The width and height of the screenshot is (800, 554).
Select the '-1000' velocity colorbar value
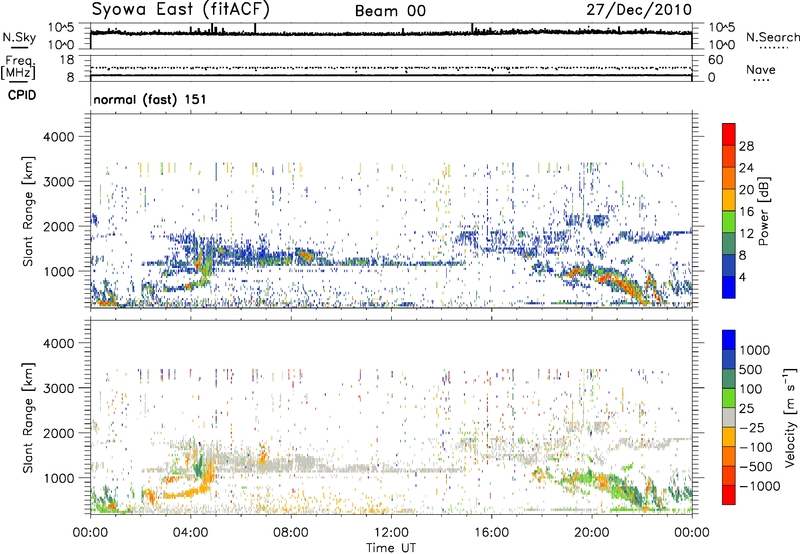[760, 486]
